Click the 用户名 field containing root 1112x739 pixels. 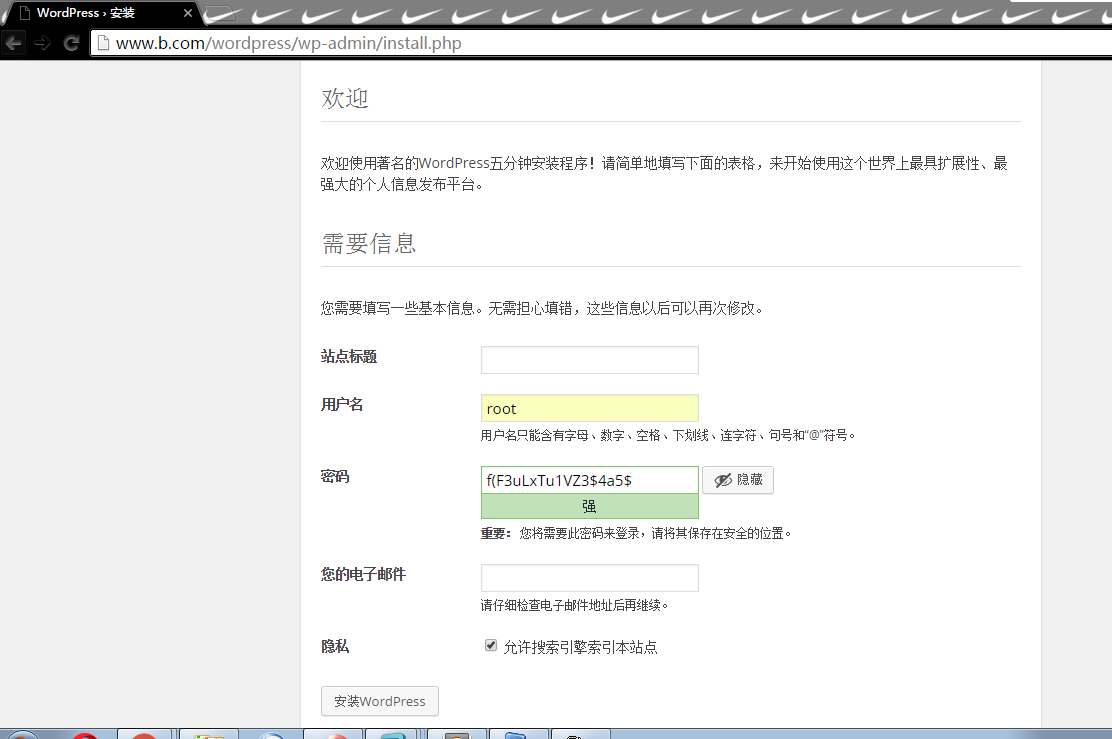589,408
